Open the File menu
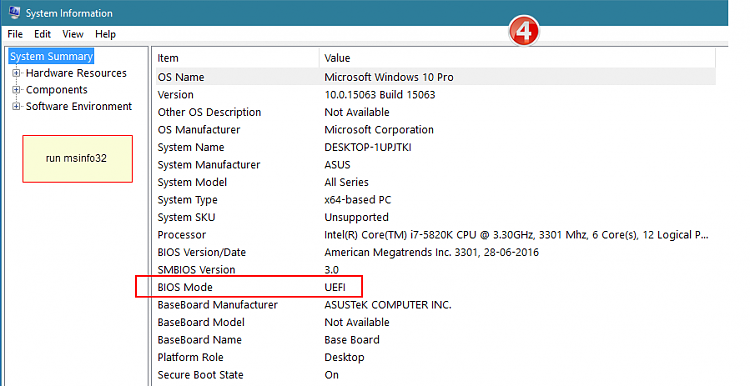 (15, 34)
